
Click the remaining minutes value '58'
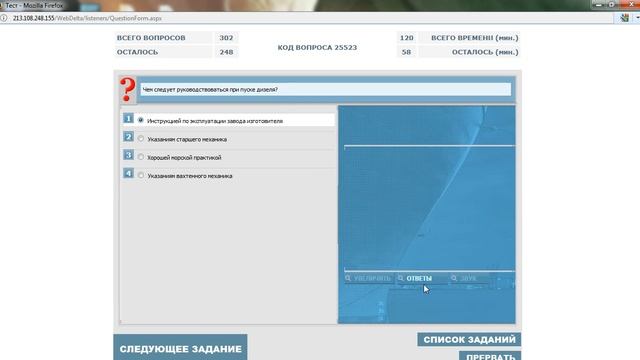click(407, 52)
